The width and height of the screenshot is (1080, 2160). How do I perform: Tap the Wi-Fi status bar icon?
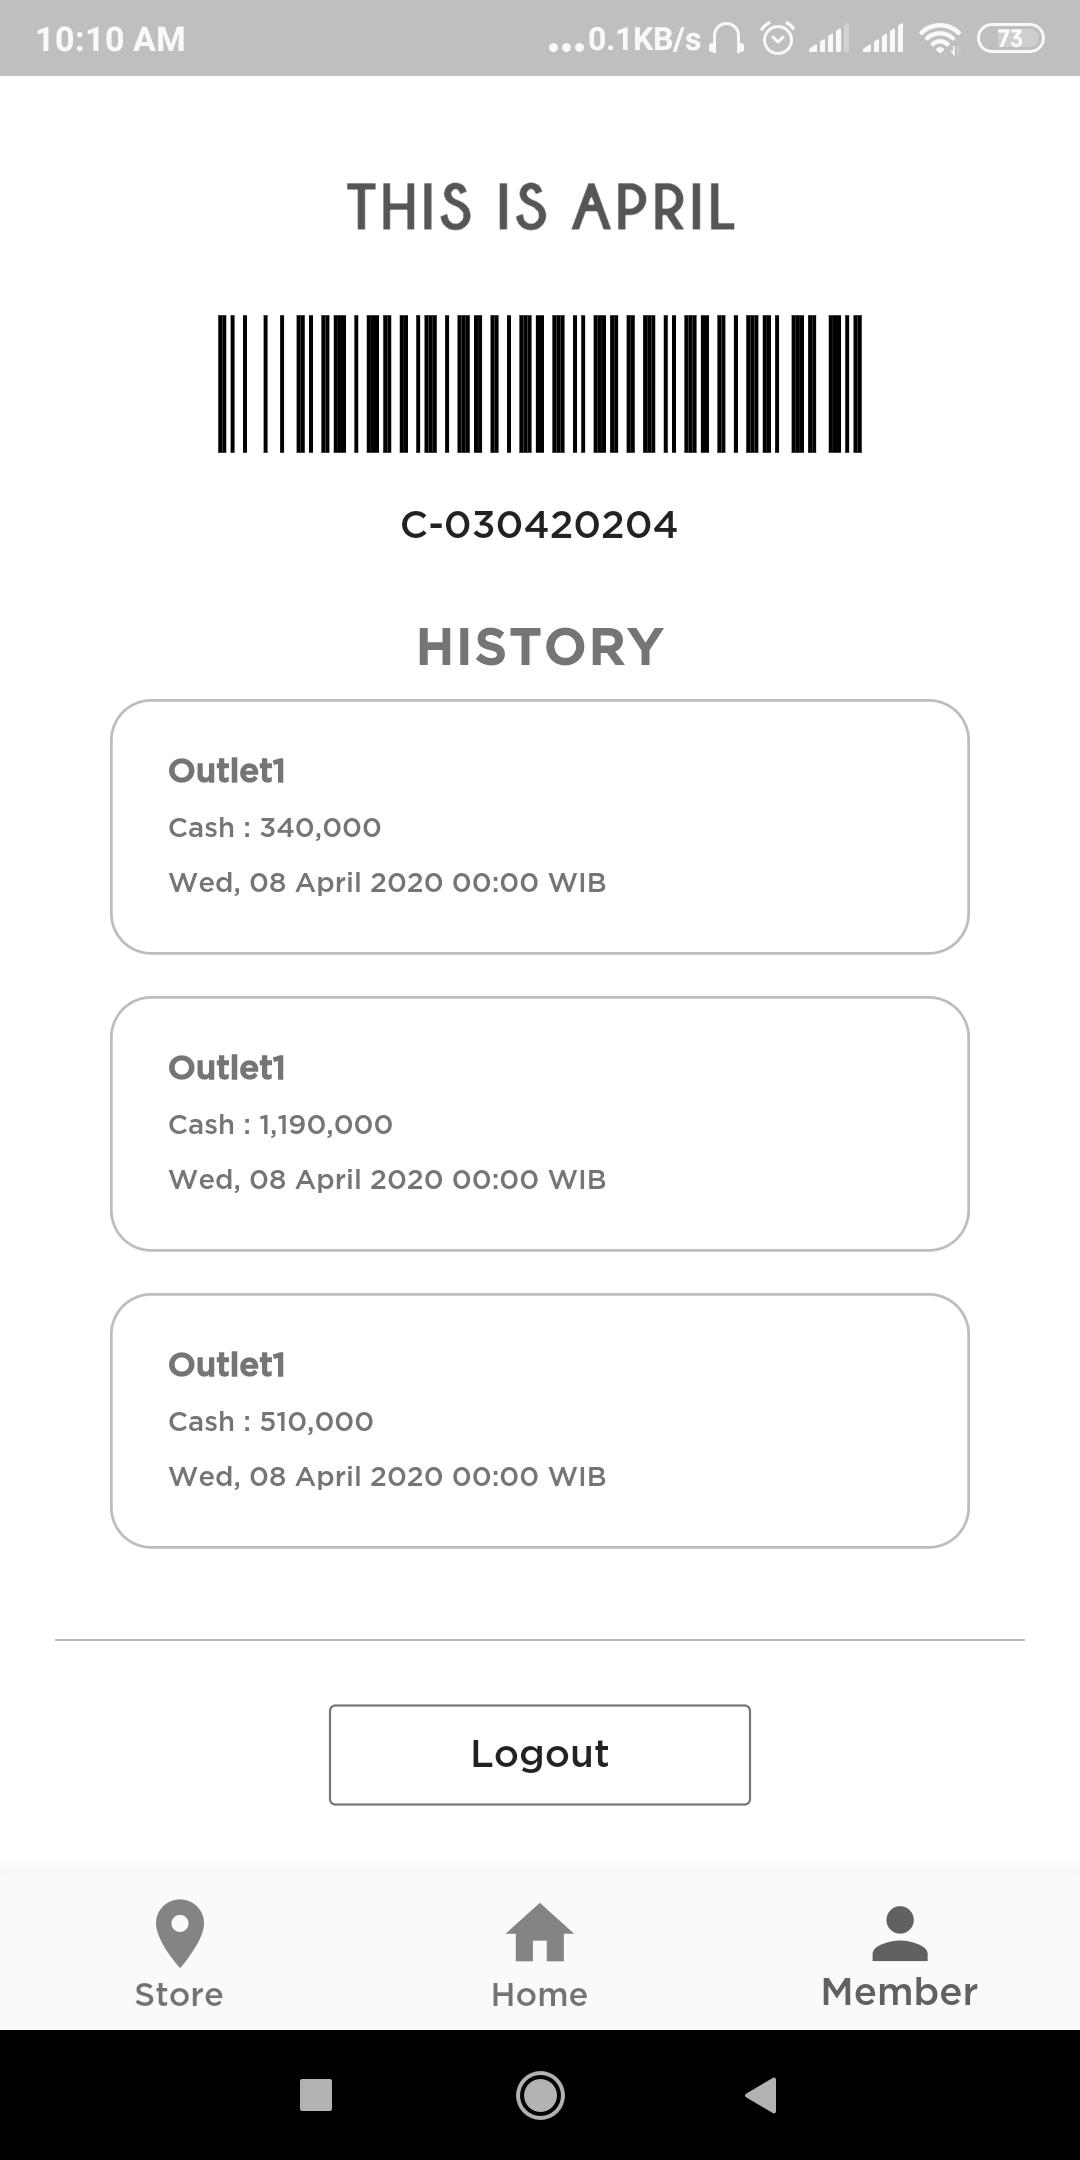[x=939, y=38]
